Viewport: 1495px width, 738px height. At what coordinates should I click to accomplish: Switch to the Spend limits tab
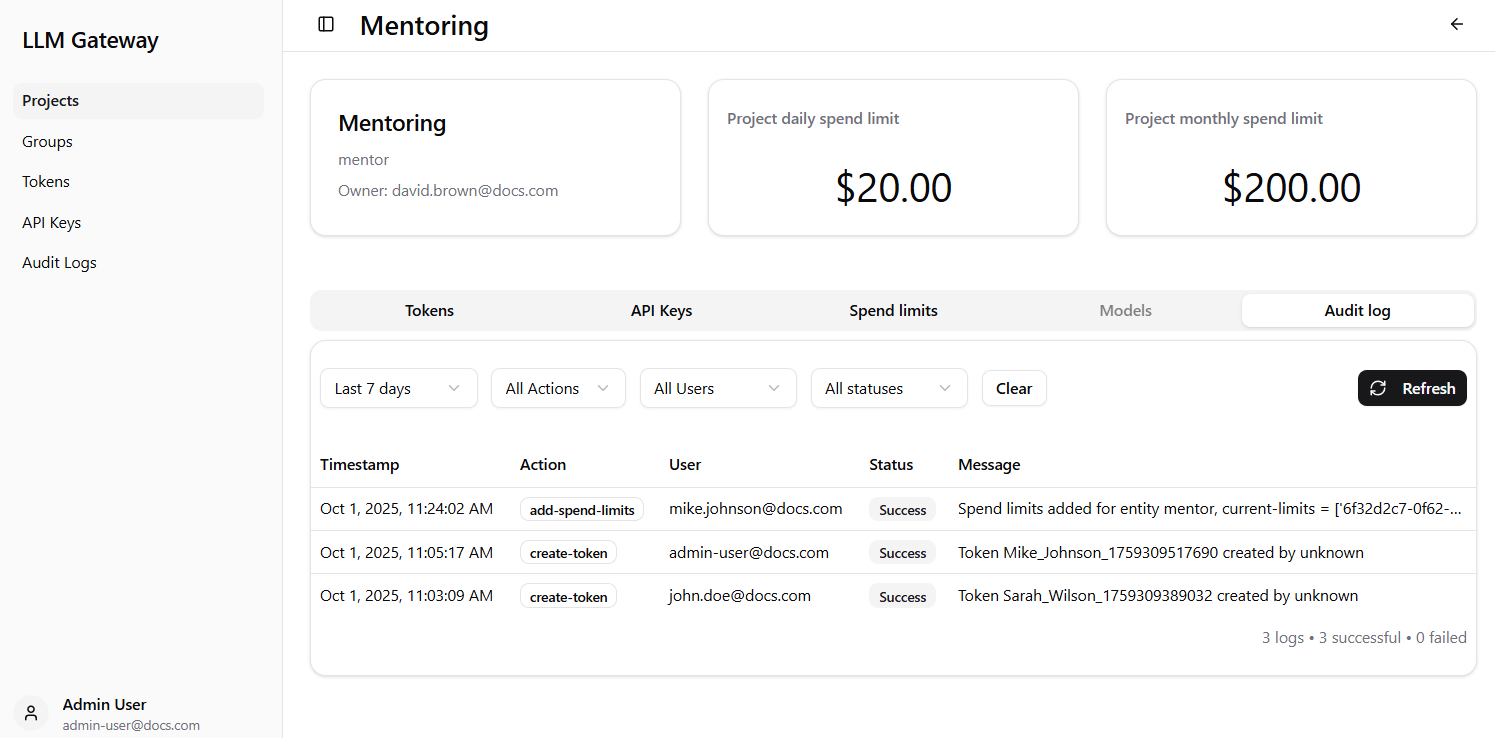pos(893,310)
